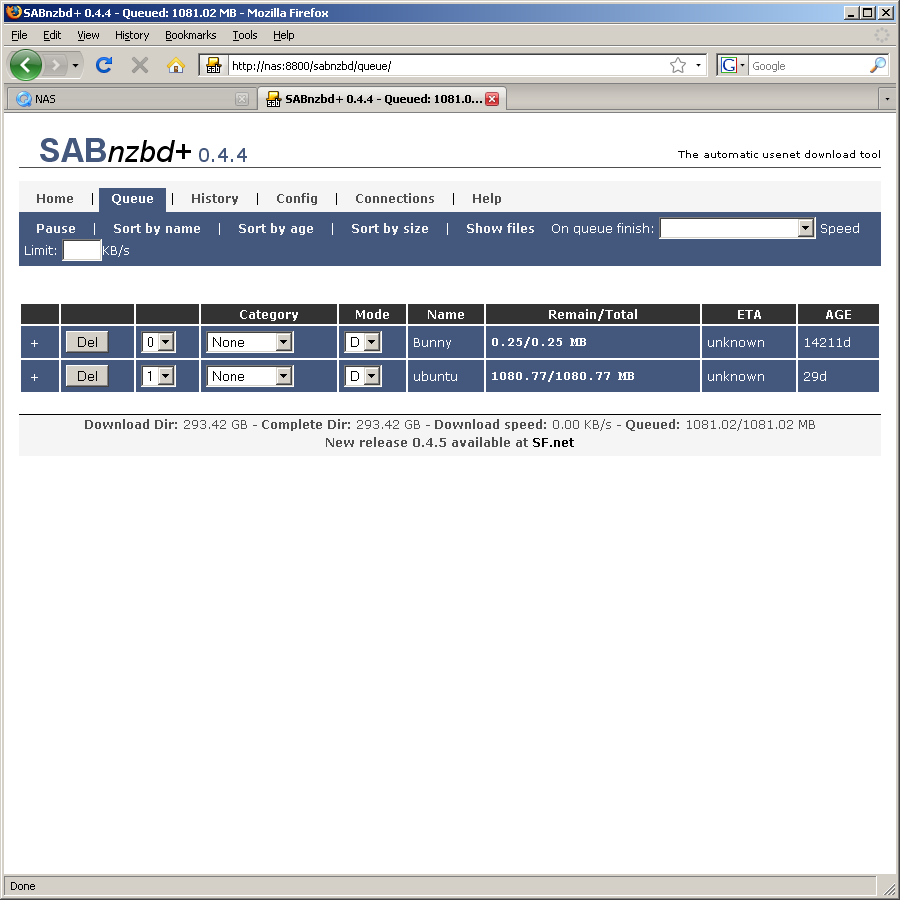Viewport: 900px width, 900px height.
Task: Close the SABnzbd+ tab with red X
Action: point(492,99)
